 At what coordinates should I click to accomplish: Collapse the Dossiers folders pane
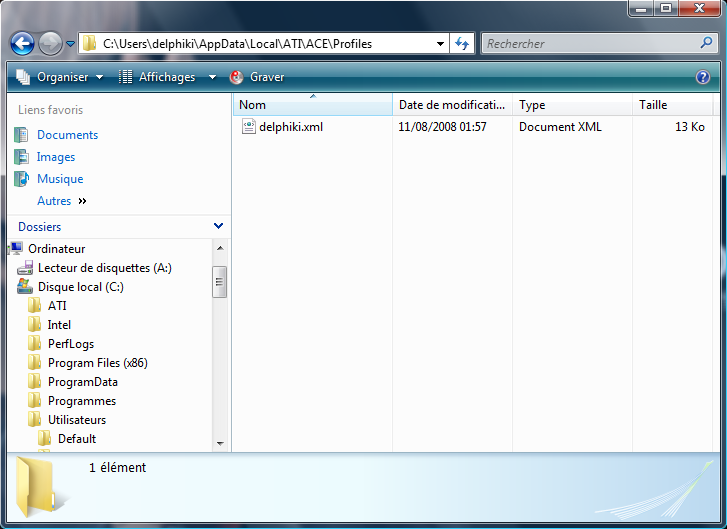pos(219,227)
